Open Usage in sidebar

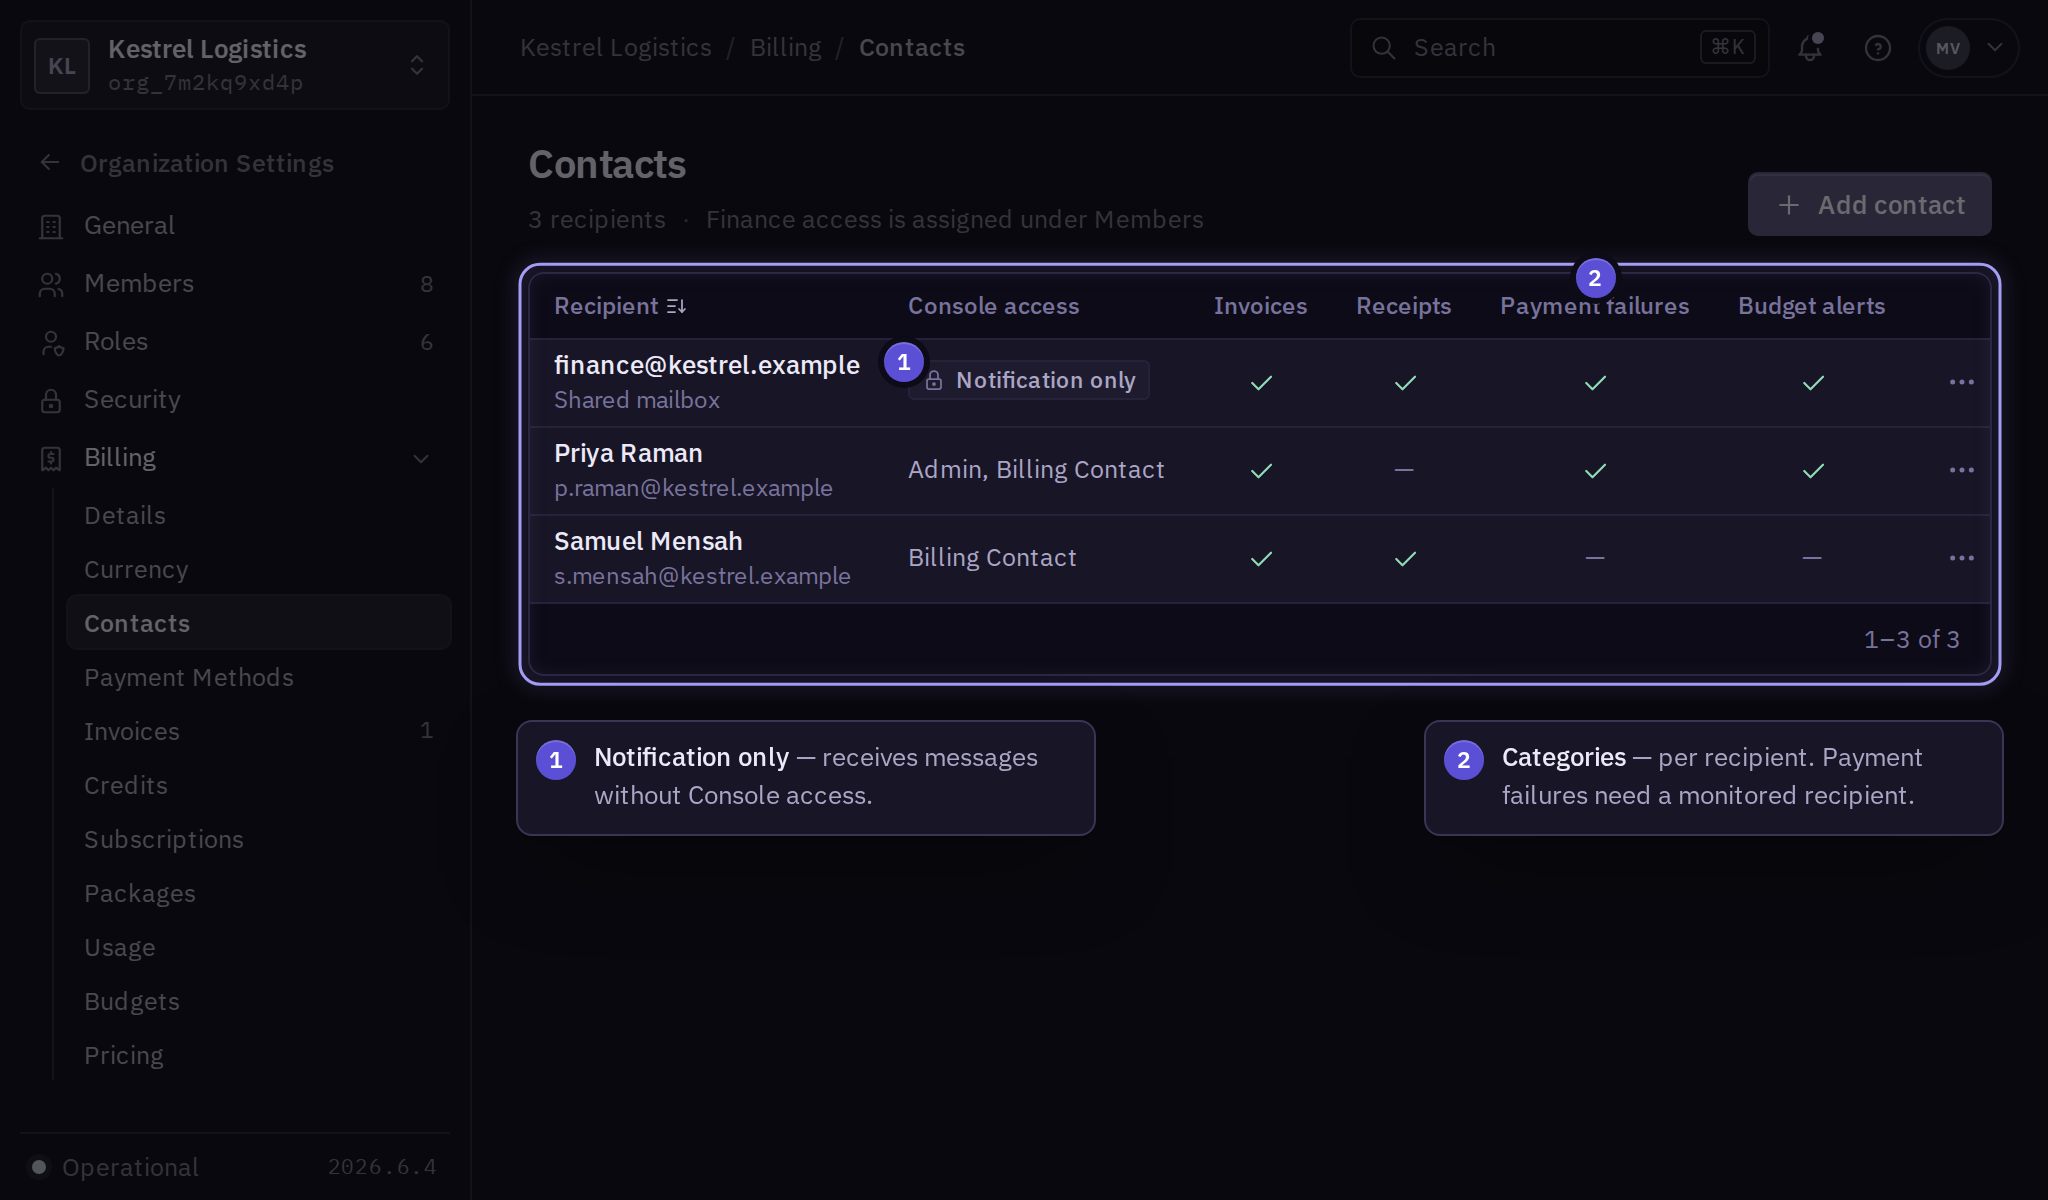point(258,947)
